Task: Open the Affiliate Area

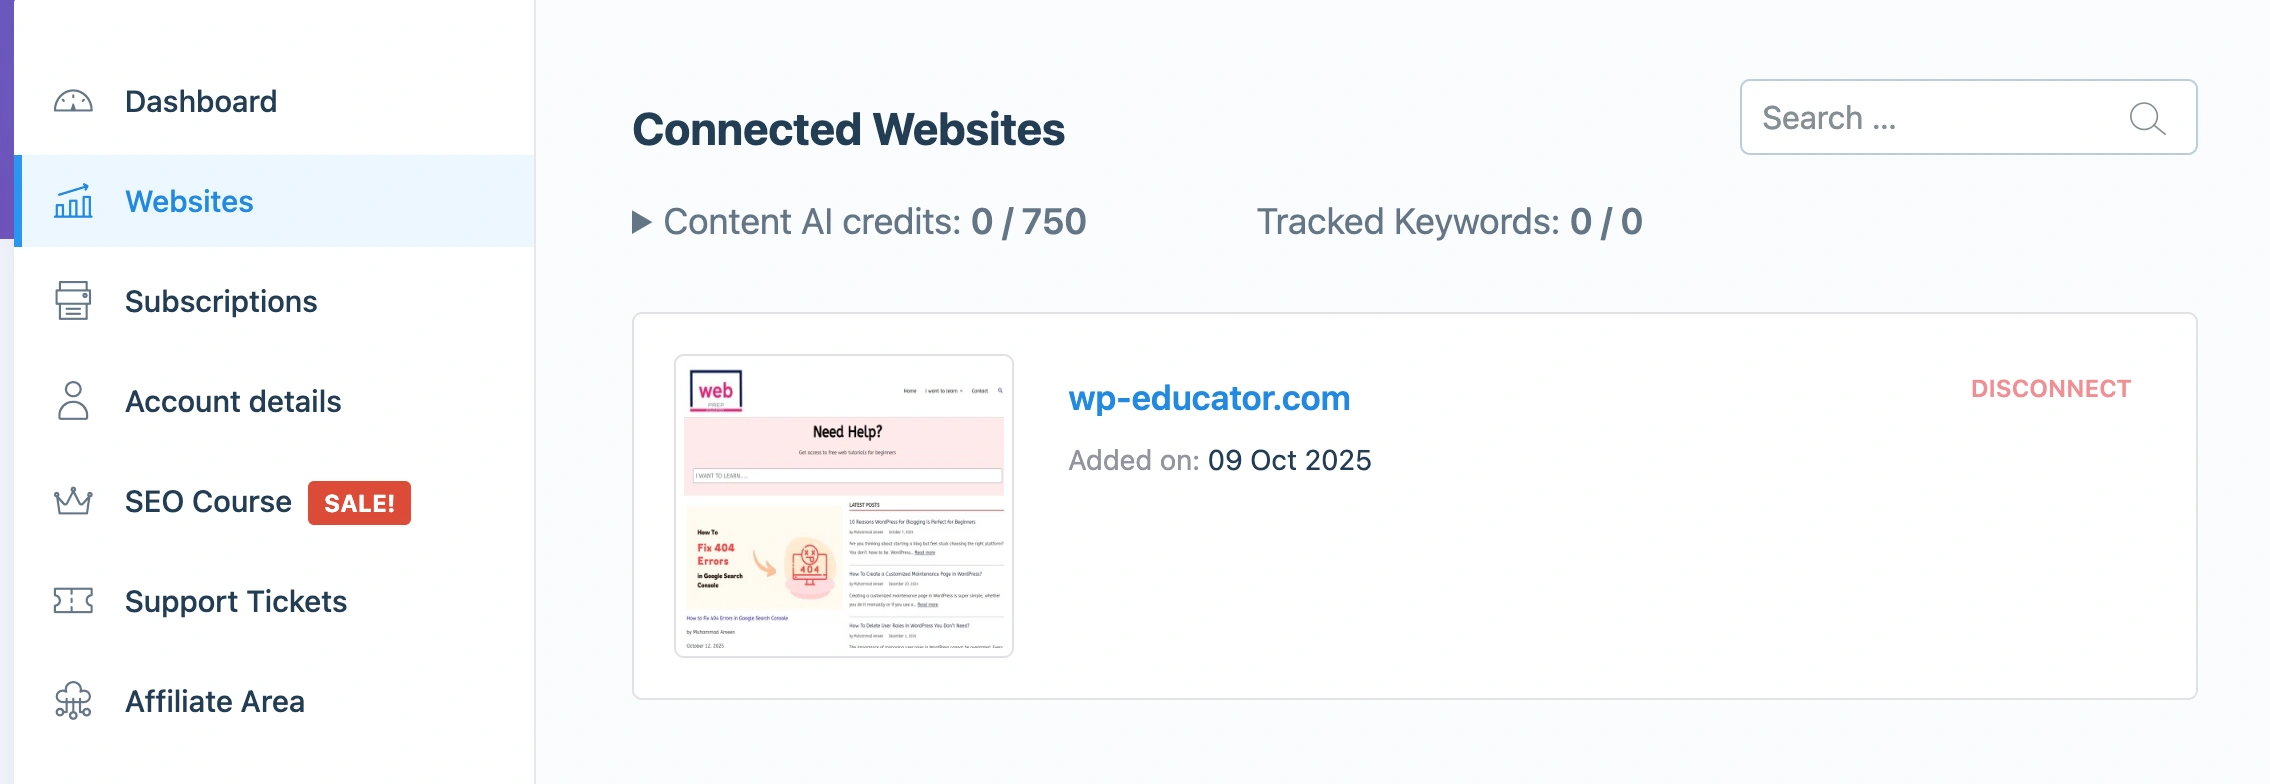Action: 215,701
